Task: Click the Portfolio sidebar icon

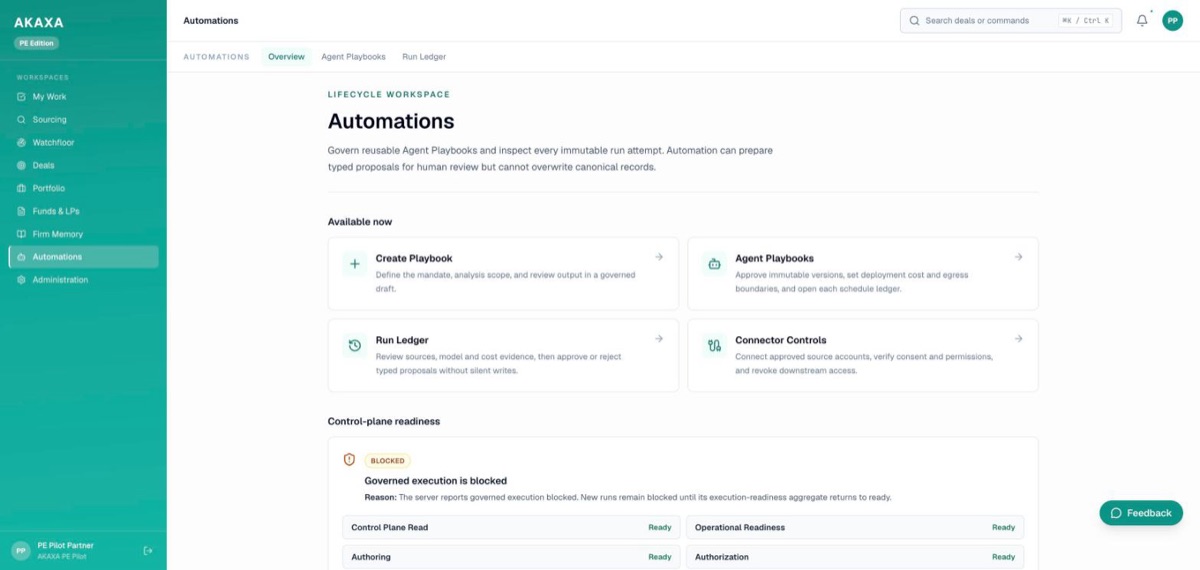Action: (x=22, y=188)
